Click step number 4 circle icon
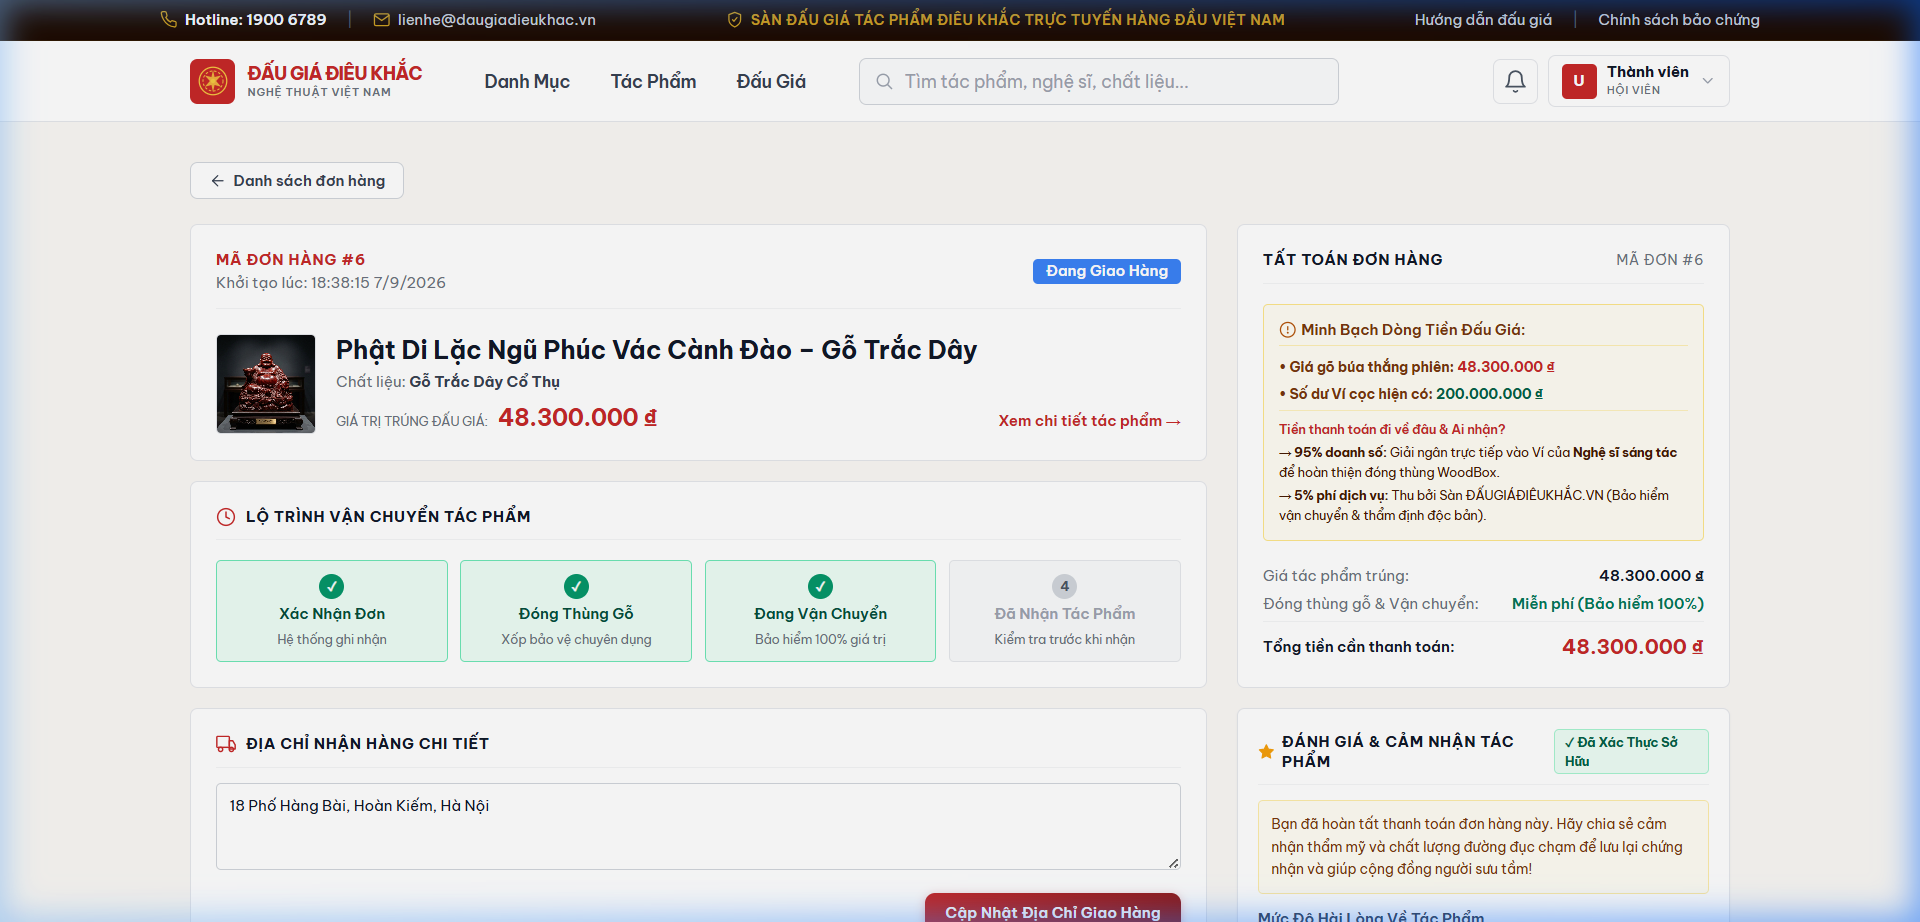Viewport: 1920px width, 922px height. [x=1064, y=586]
